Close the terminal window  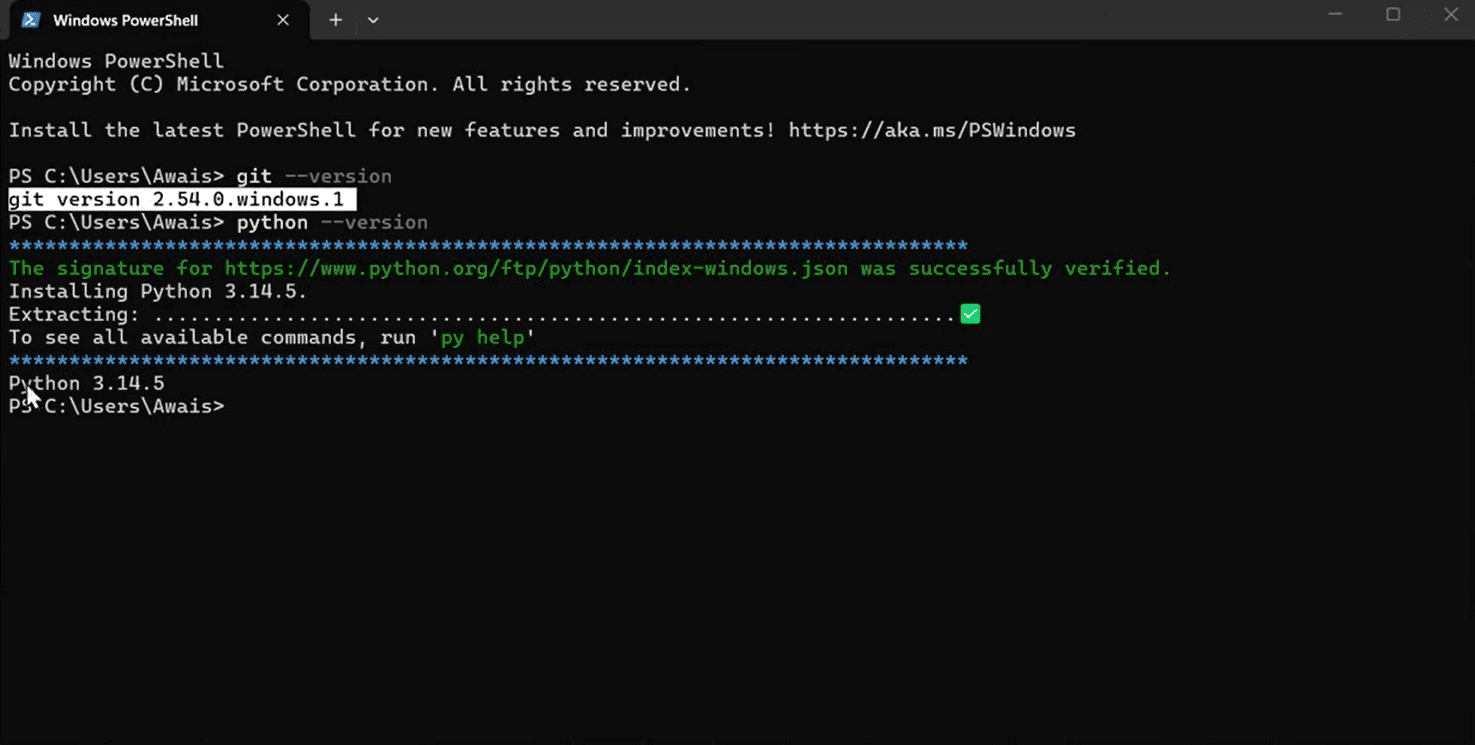click(1451, 14)
